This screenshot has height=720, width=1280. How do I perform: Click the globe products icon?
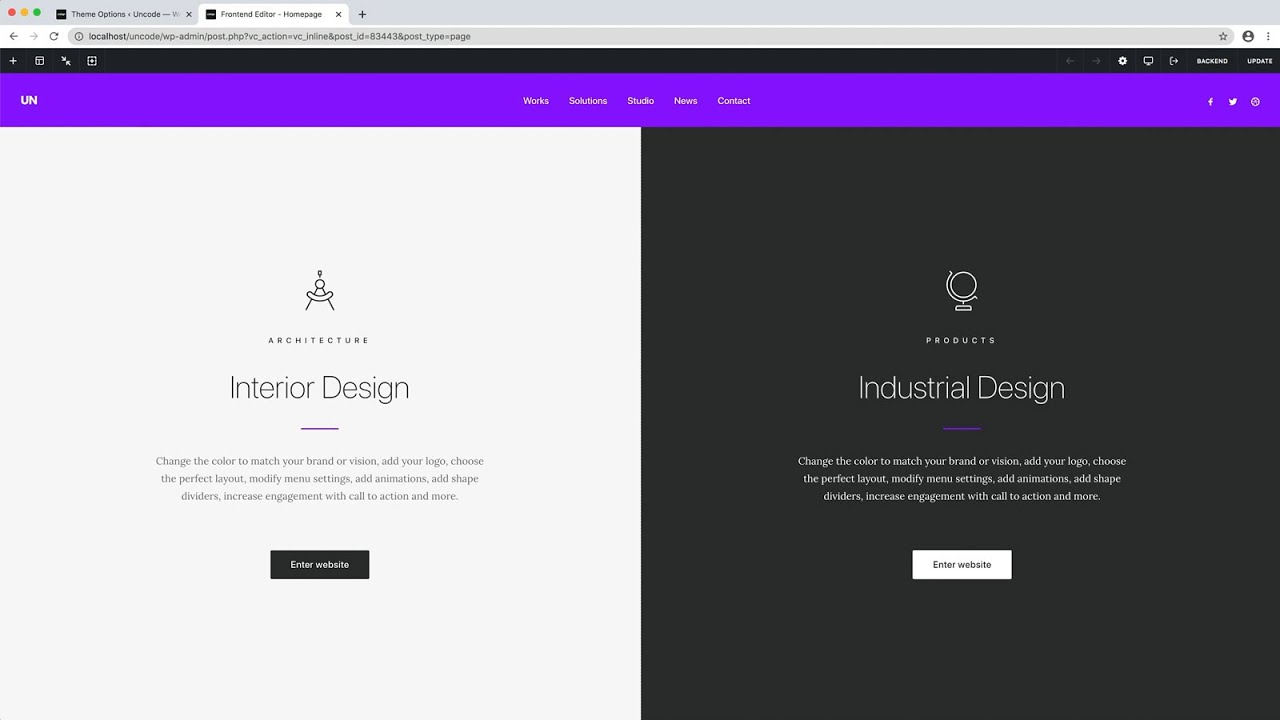[x=962, y=290]
